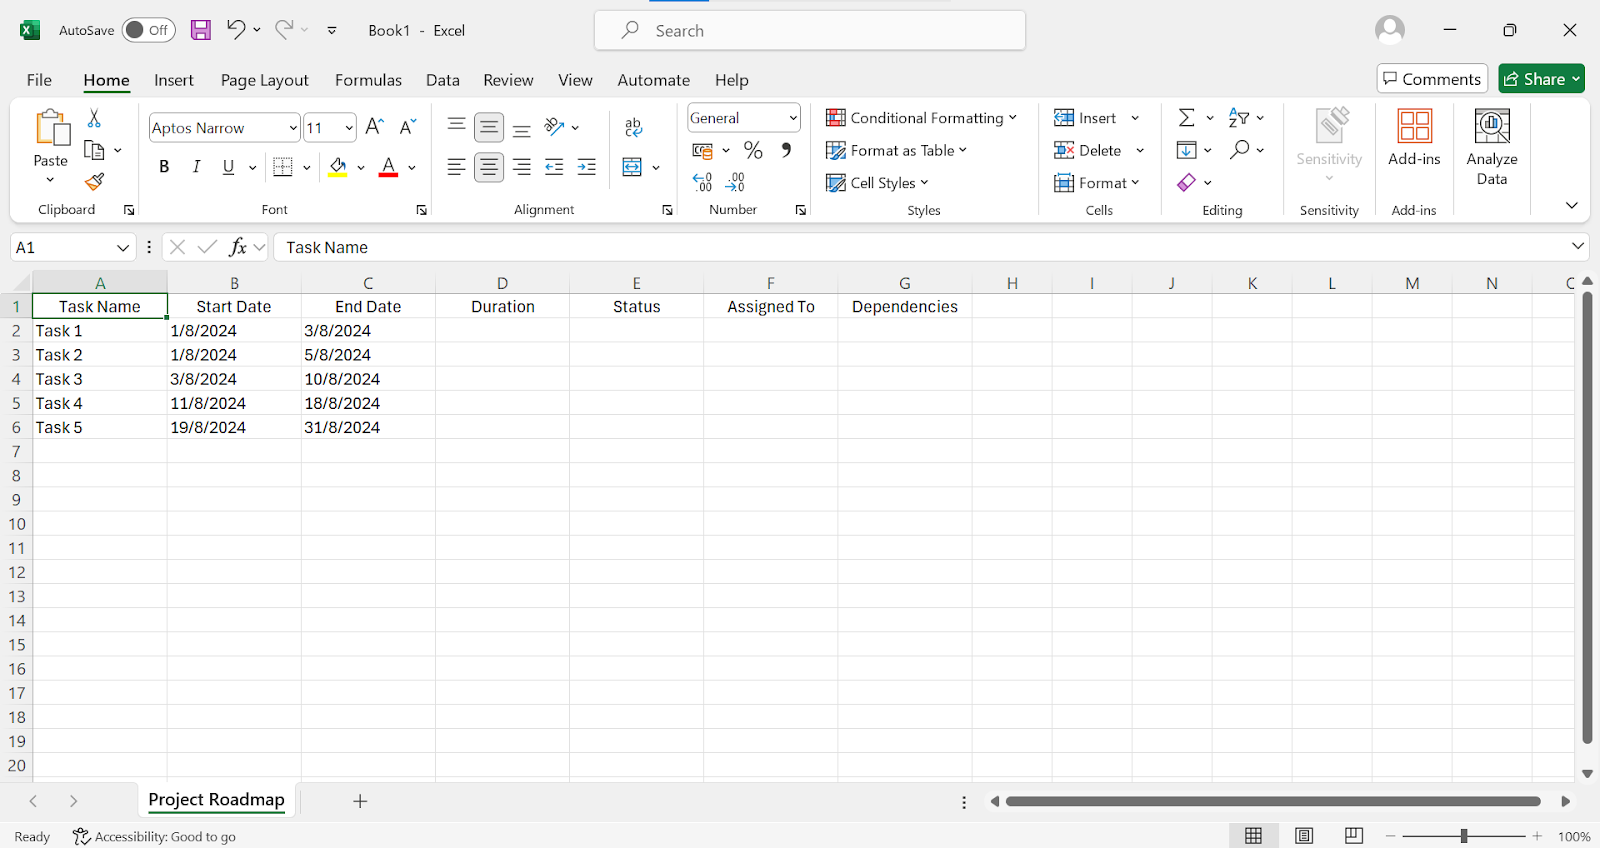The height and width of the screenshot is (848, 1600).
Task: Switch to the Formulas tab
Action: point(368,80)
